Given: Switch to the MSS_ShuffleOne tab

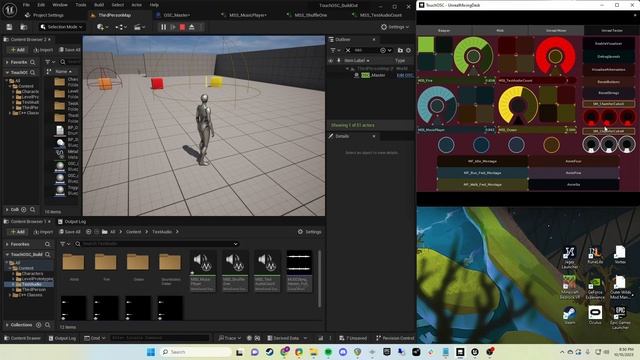Looking at the screenshot, I should (x=310, y=15).
